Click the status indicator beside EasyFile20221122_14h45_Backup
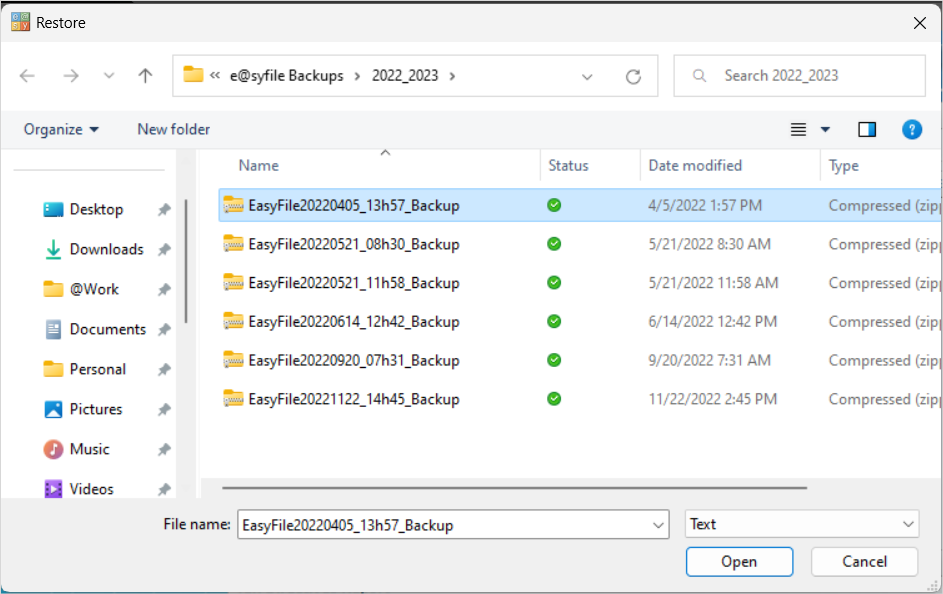The height and width of the screenshot is (594, 943). tap(553, 399)
